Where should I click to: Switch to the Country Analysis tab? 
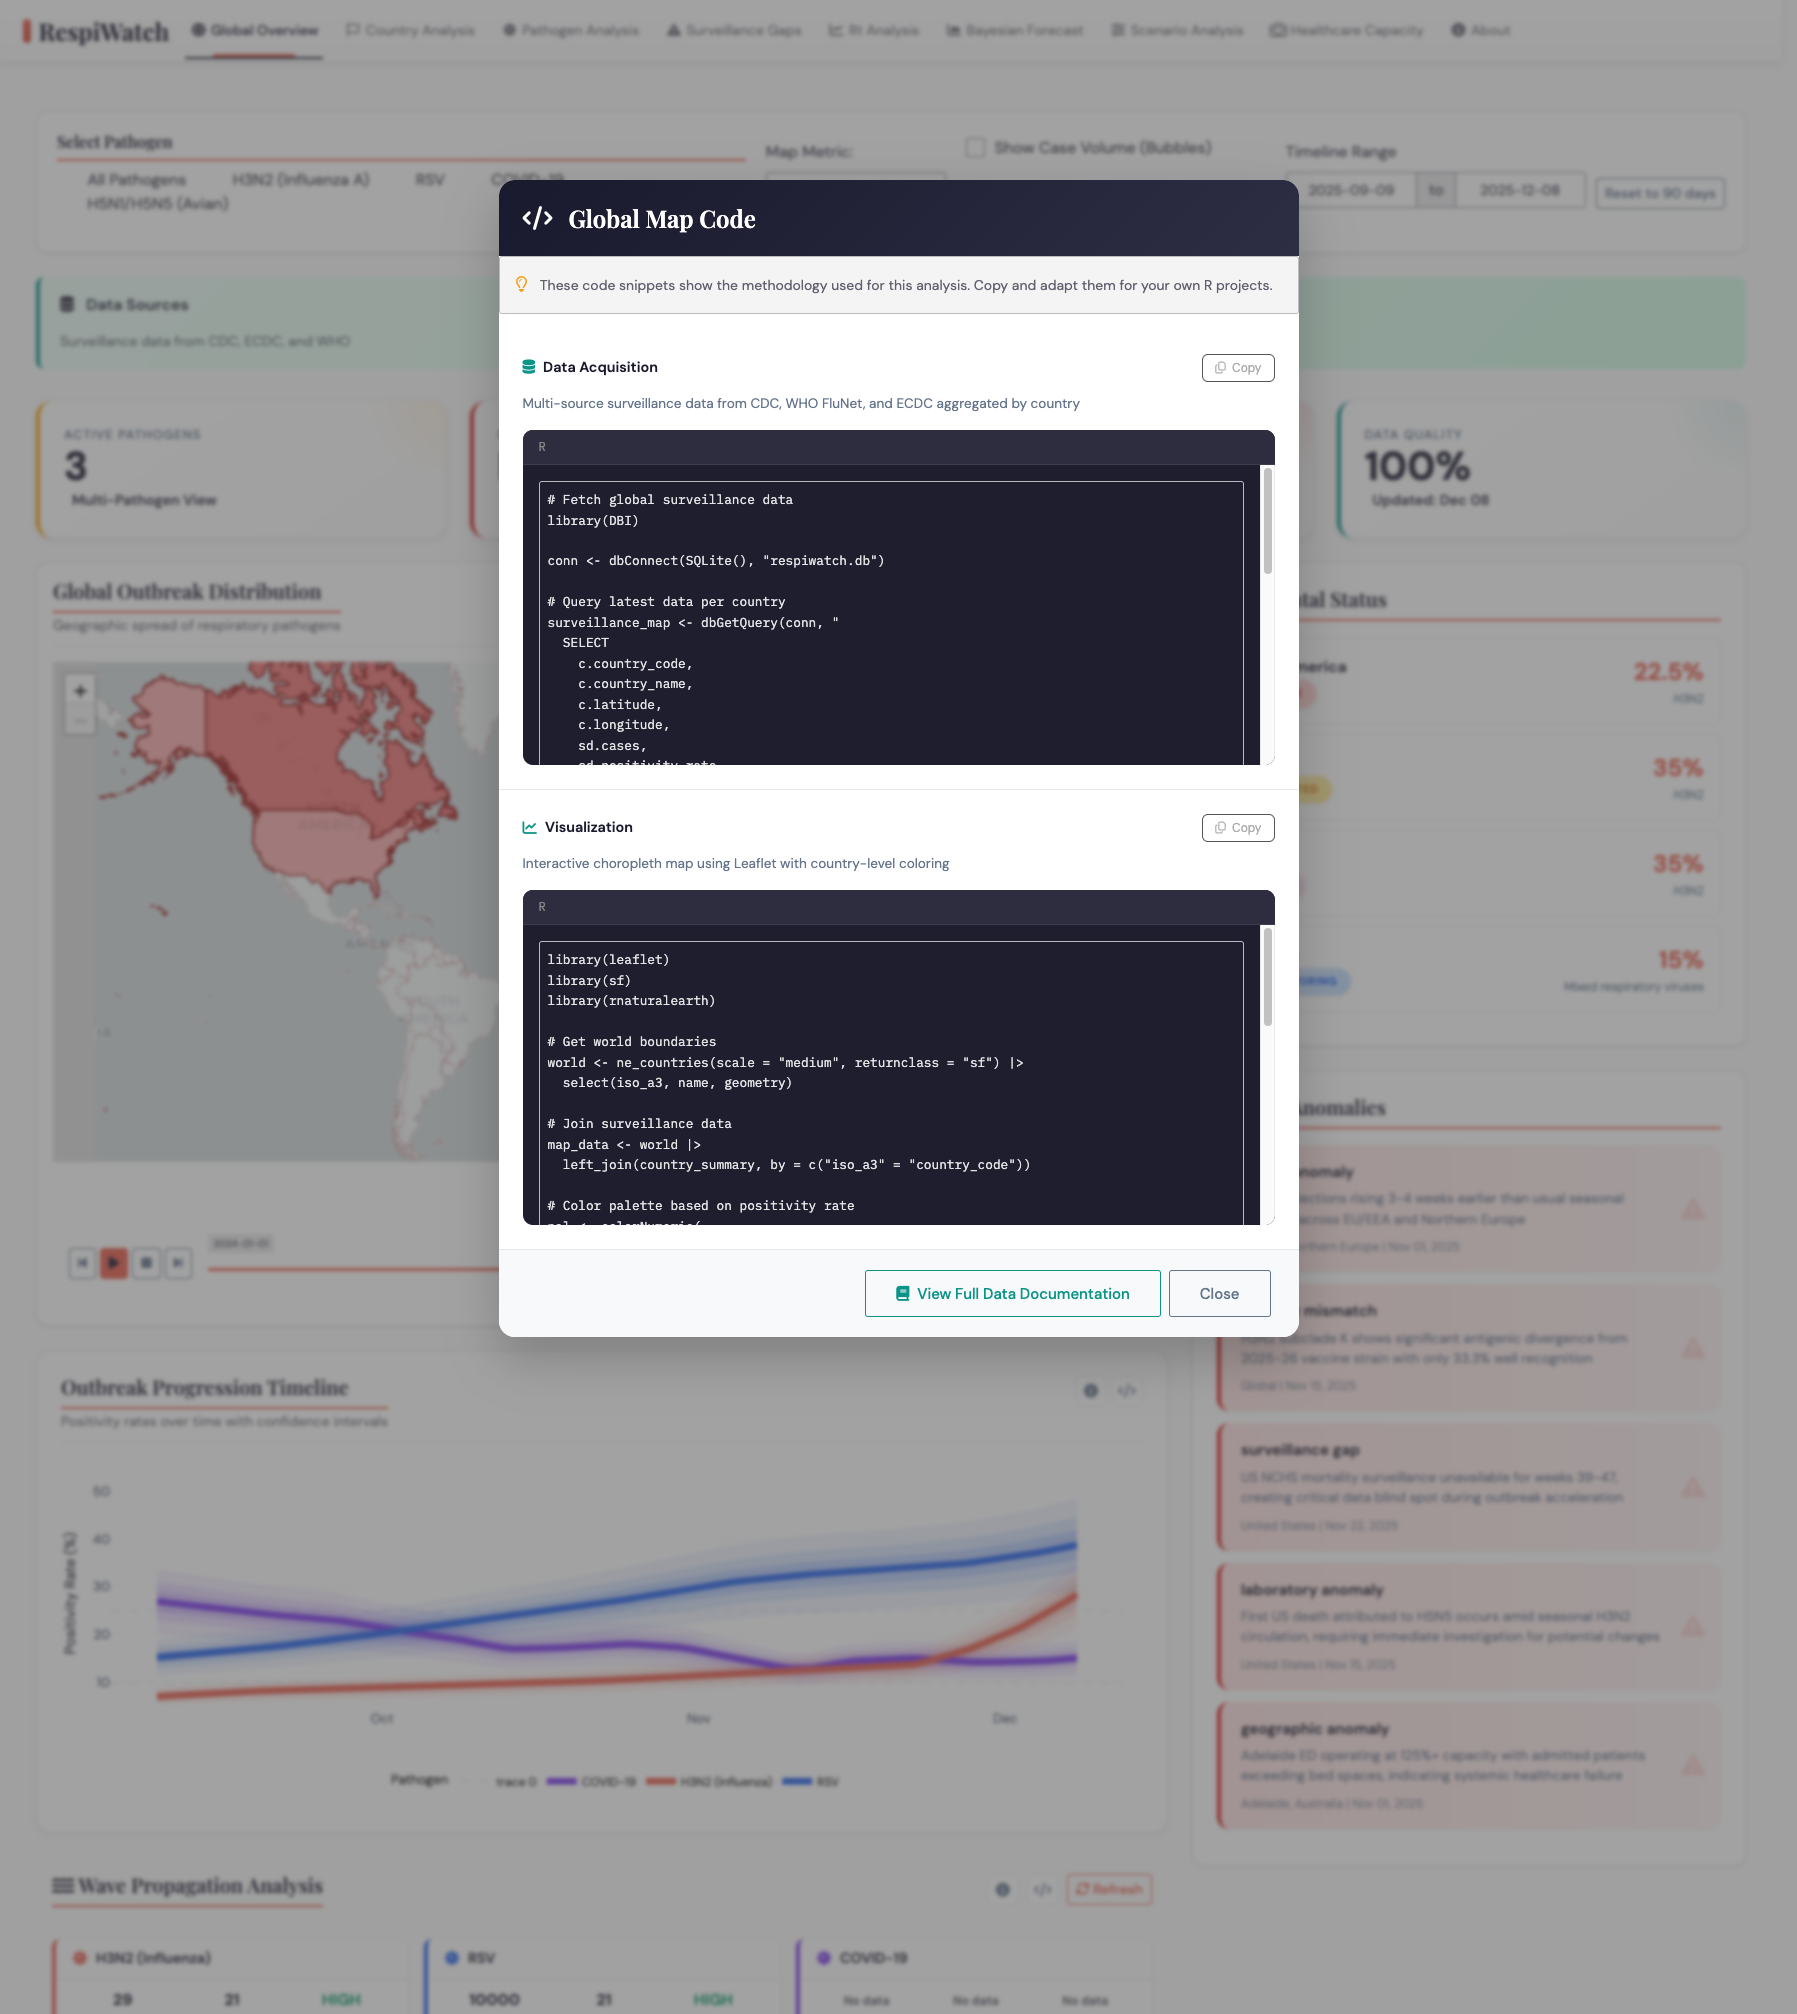click(x=410, y=30)
